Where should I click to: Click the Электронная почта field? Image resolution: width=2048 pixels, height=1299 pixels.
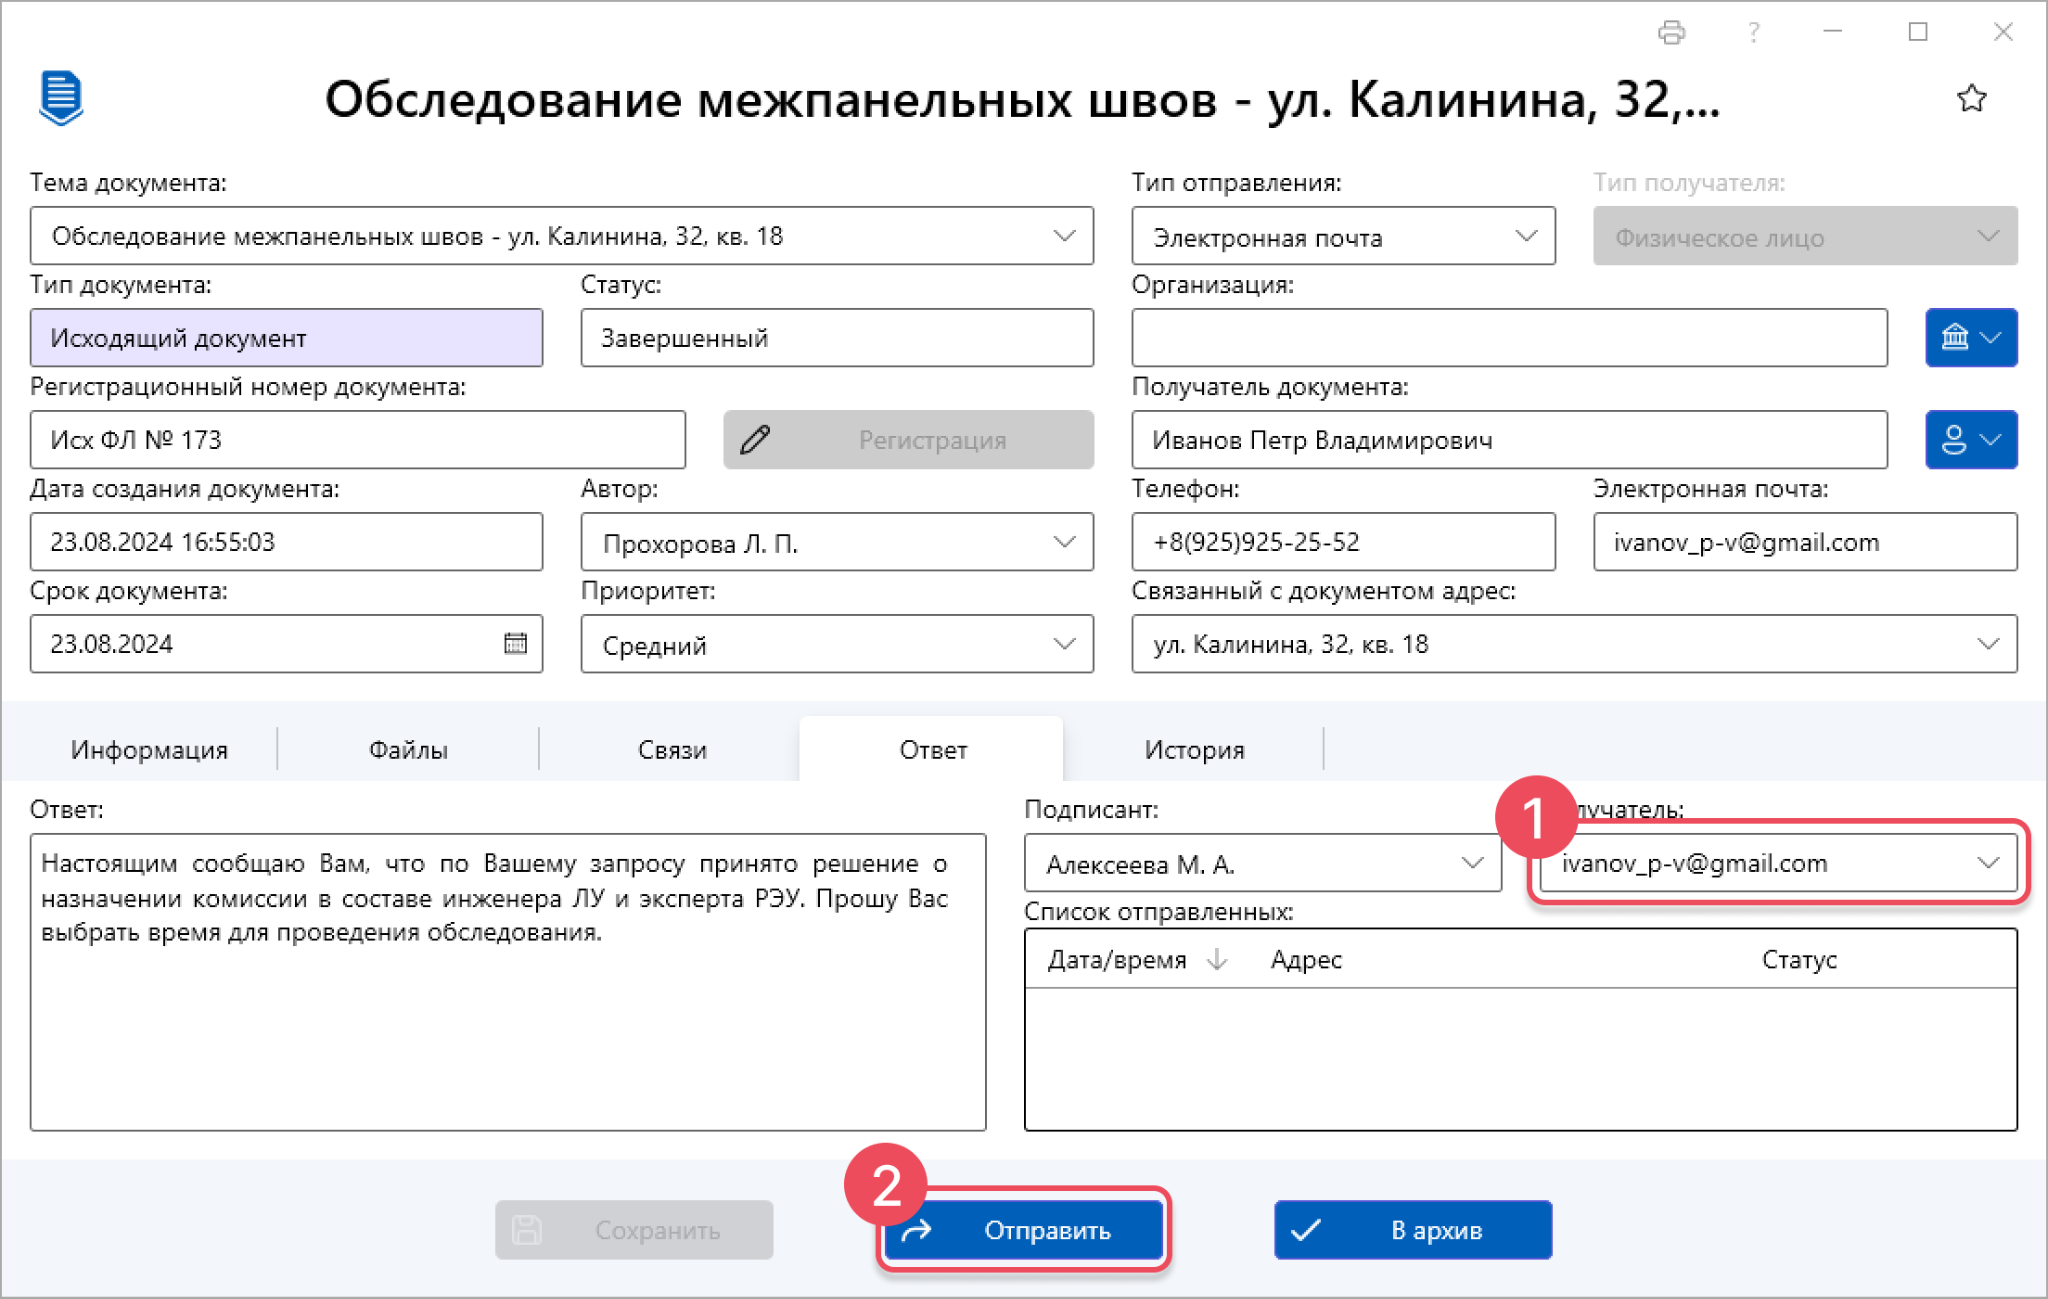click(x=1805, y=541)
